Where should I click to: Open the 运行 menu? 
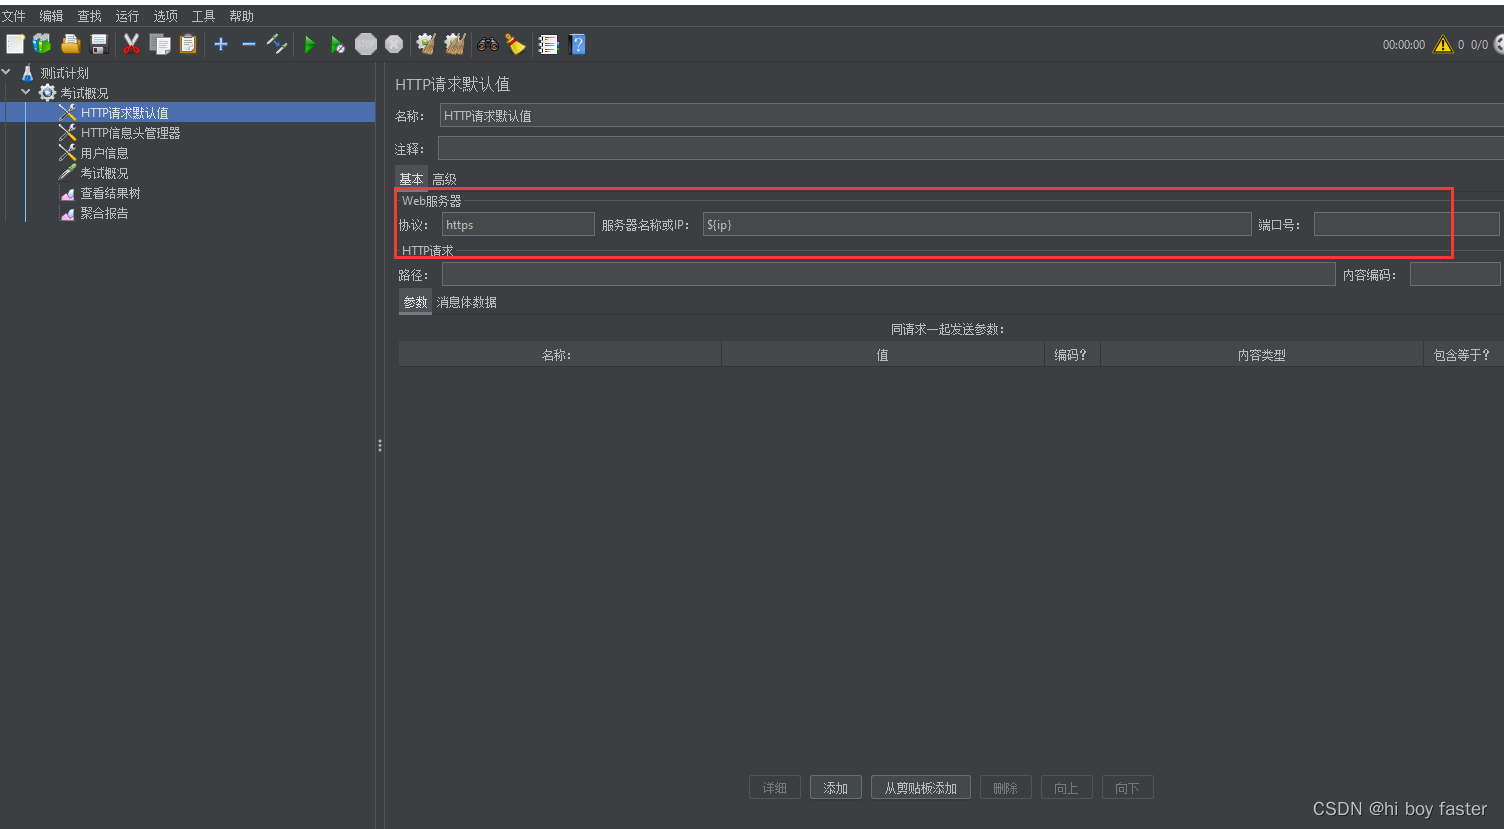127,16
